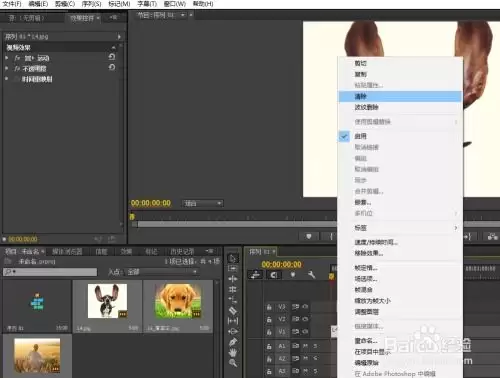
Task: Click the program monitor yellow timecode
Action: tap(151, 203)
